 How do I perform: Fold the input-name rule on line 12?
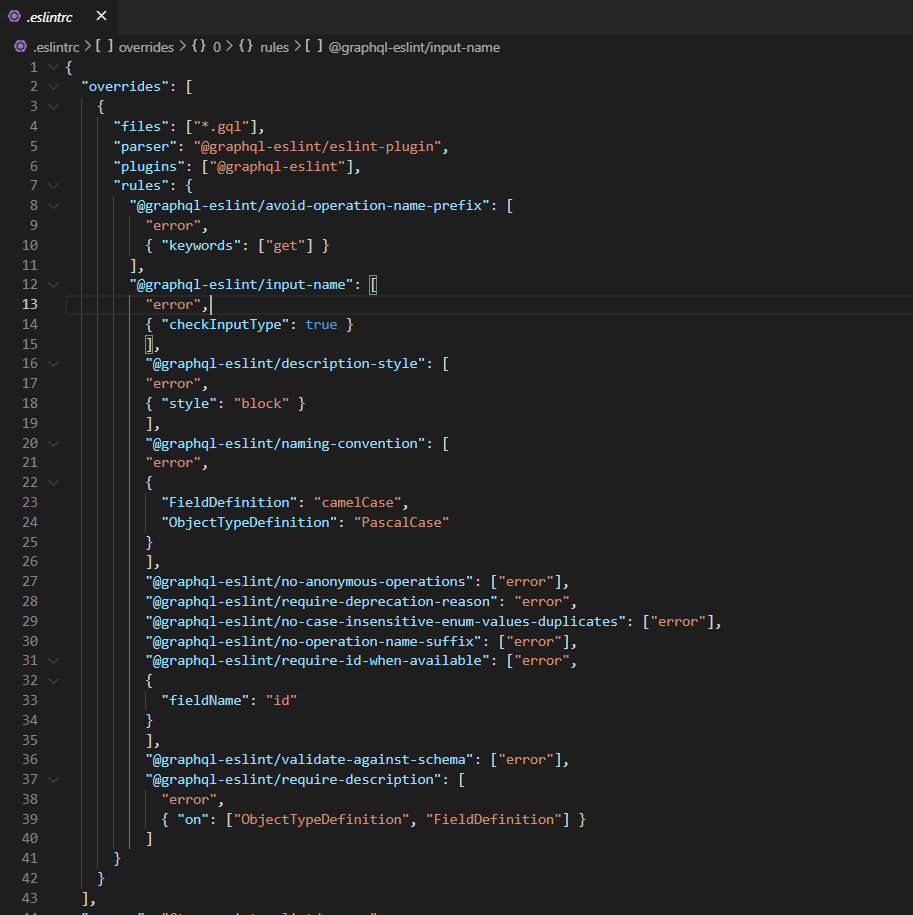pyautogui.click(x=53, y=285)
